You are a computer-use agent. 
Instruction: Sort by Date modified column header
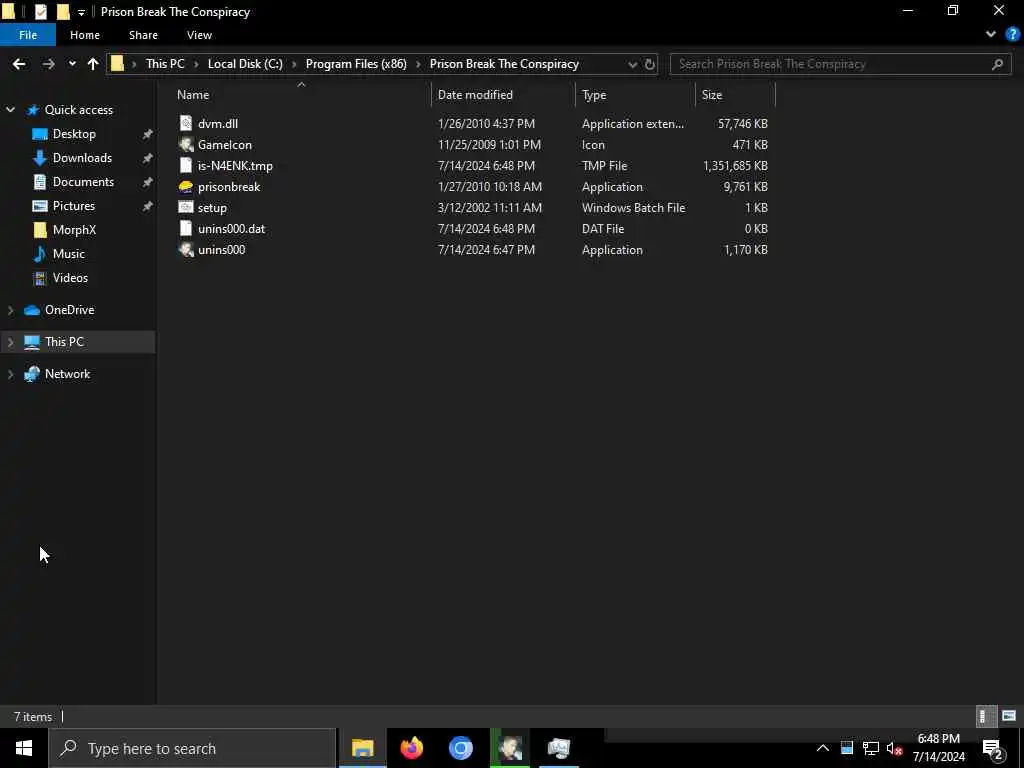click(475, 95)
